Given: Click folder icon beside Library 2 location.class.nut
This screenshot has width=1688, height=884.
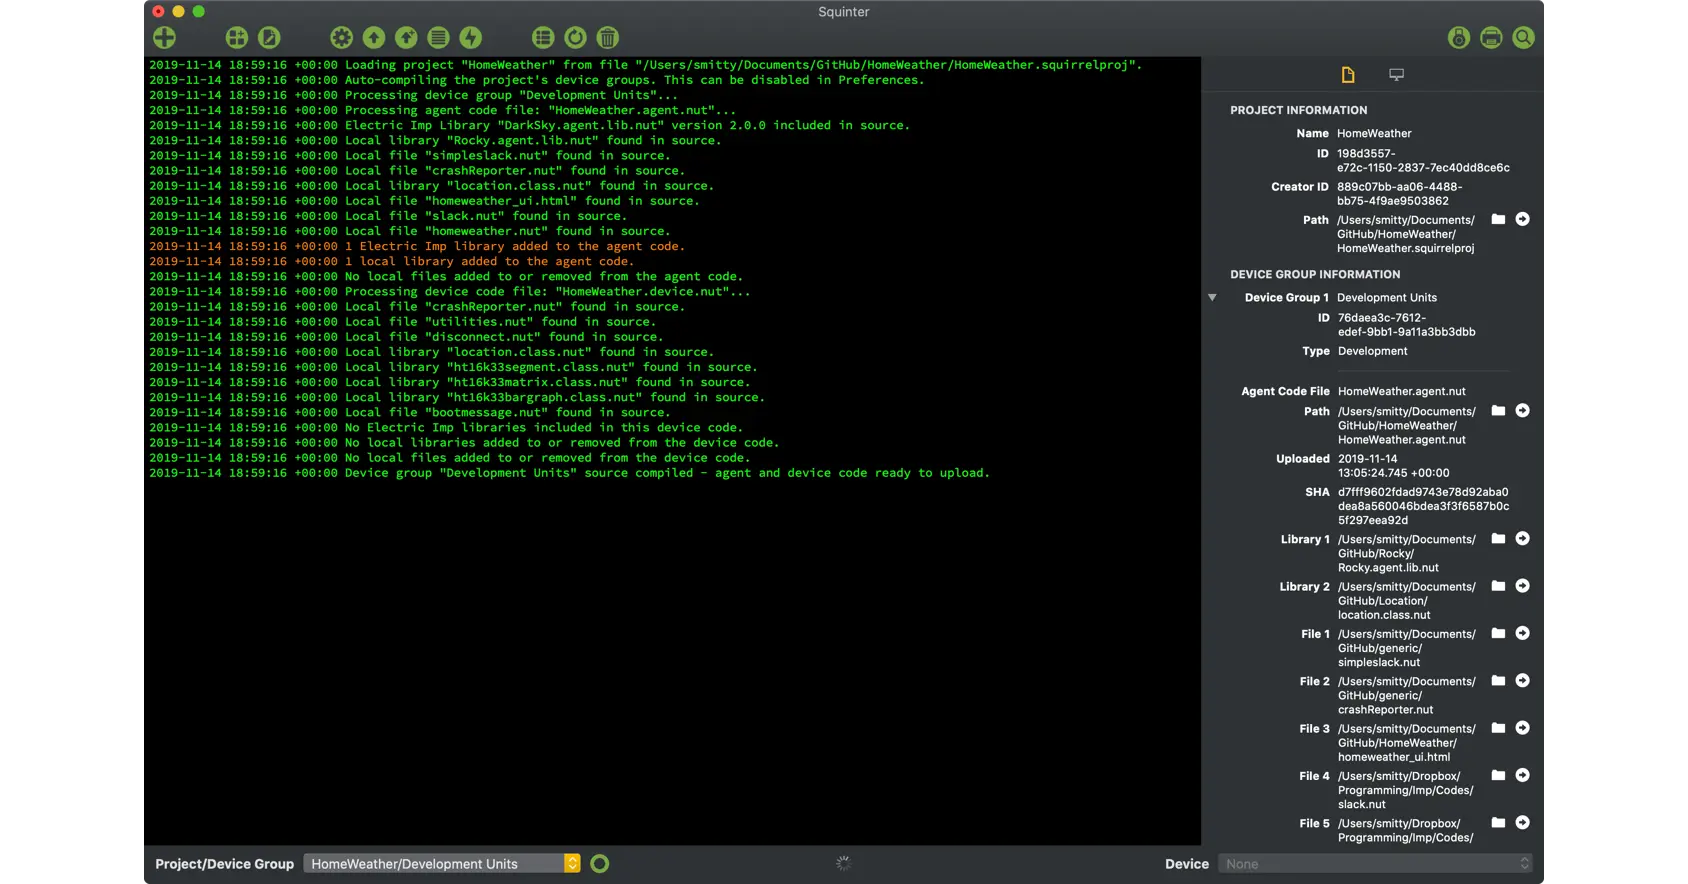Looking at the screenshot, I should point(1498,586).
